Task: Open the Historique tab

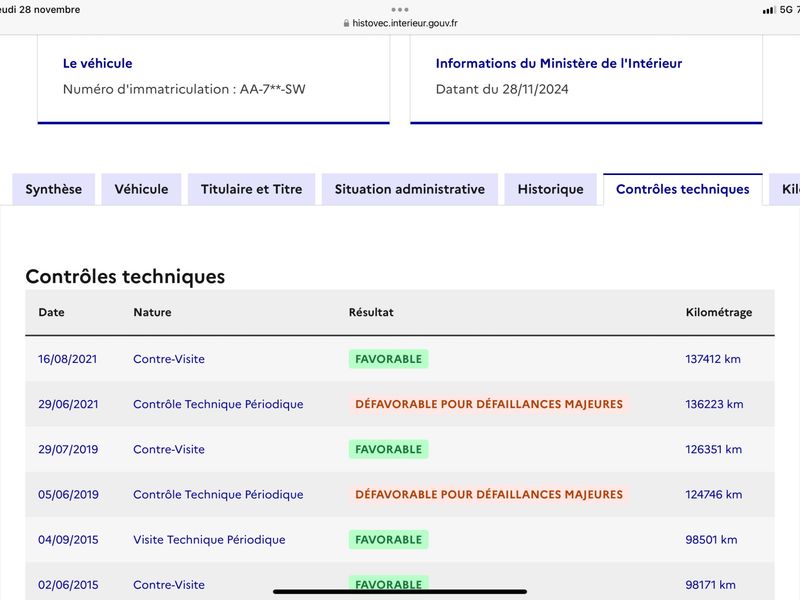Action: click(x=551, y=189)
